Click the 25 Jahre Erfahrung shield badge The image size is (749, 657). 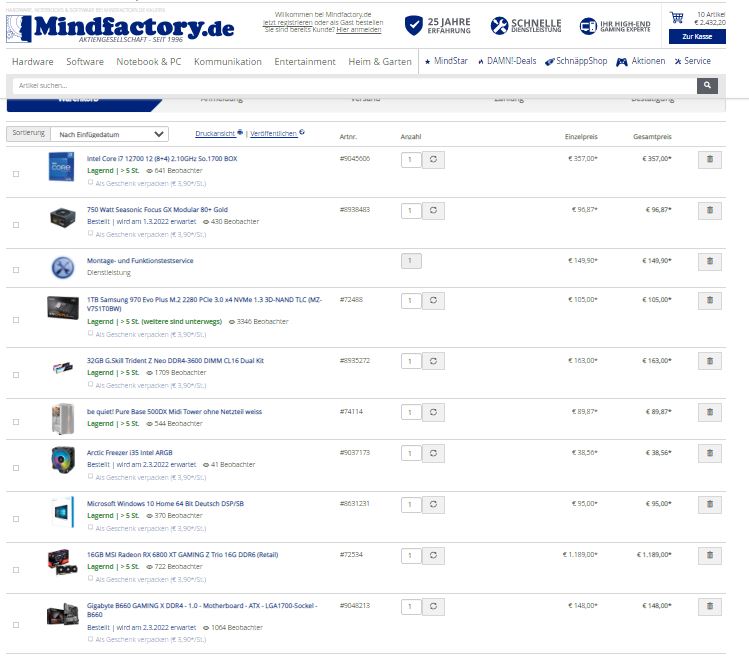[438, 25]
